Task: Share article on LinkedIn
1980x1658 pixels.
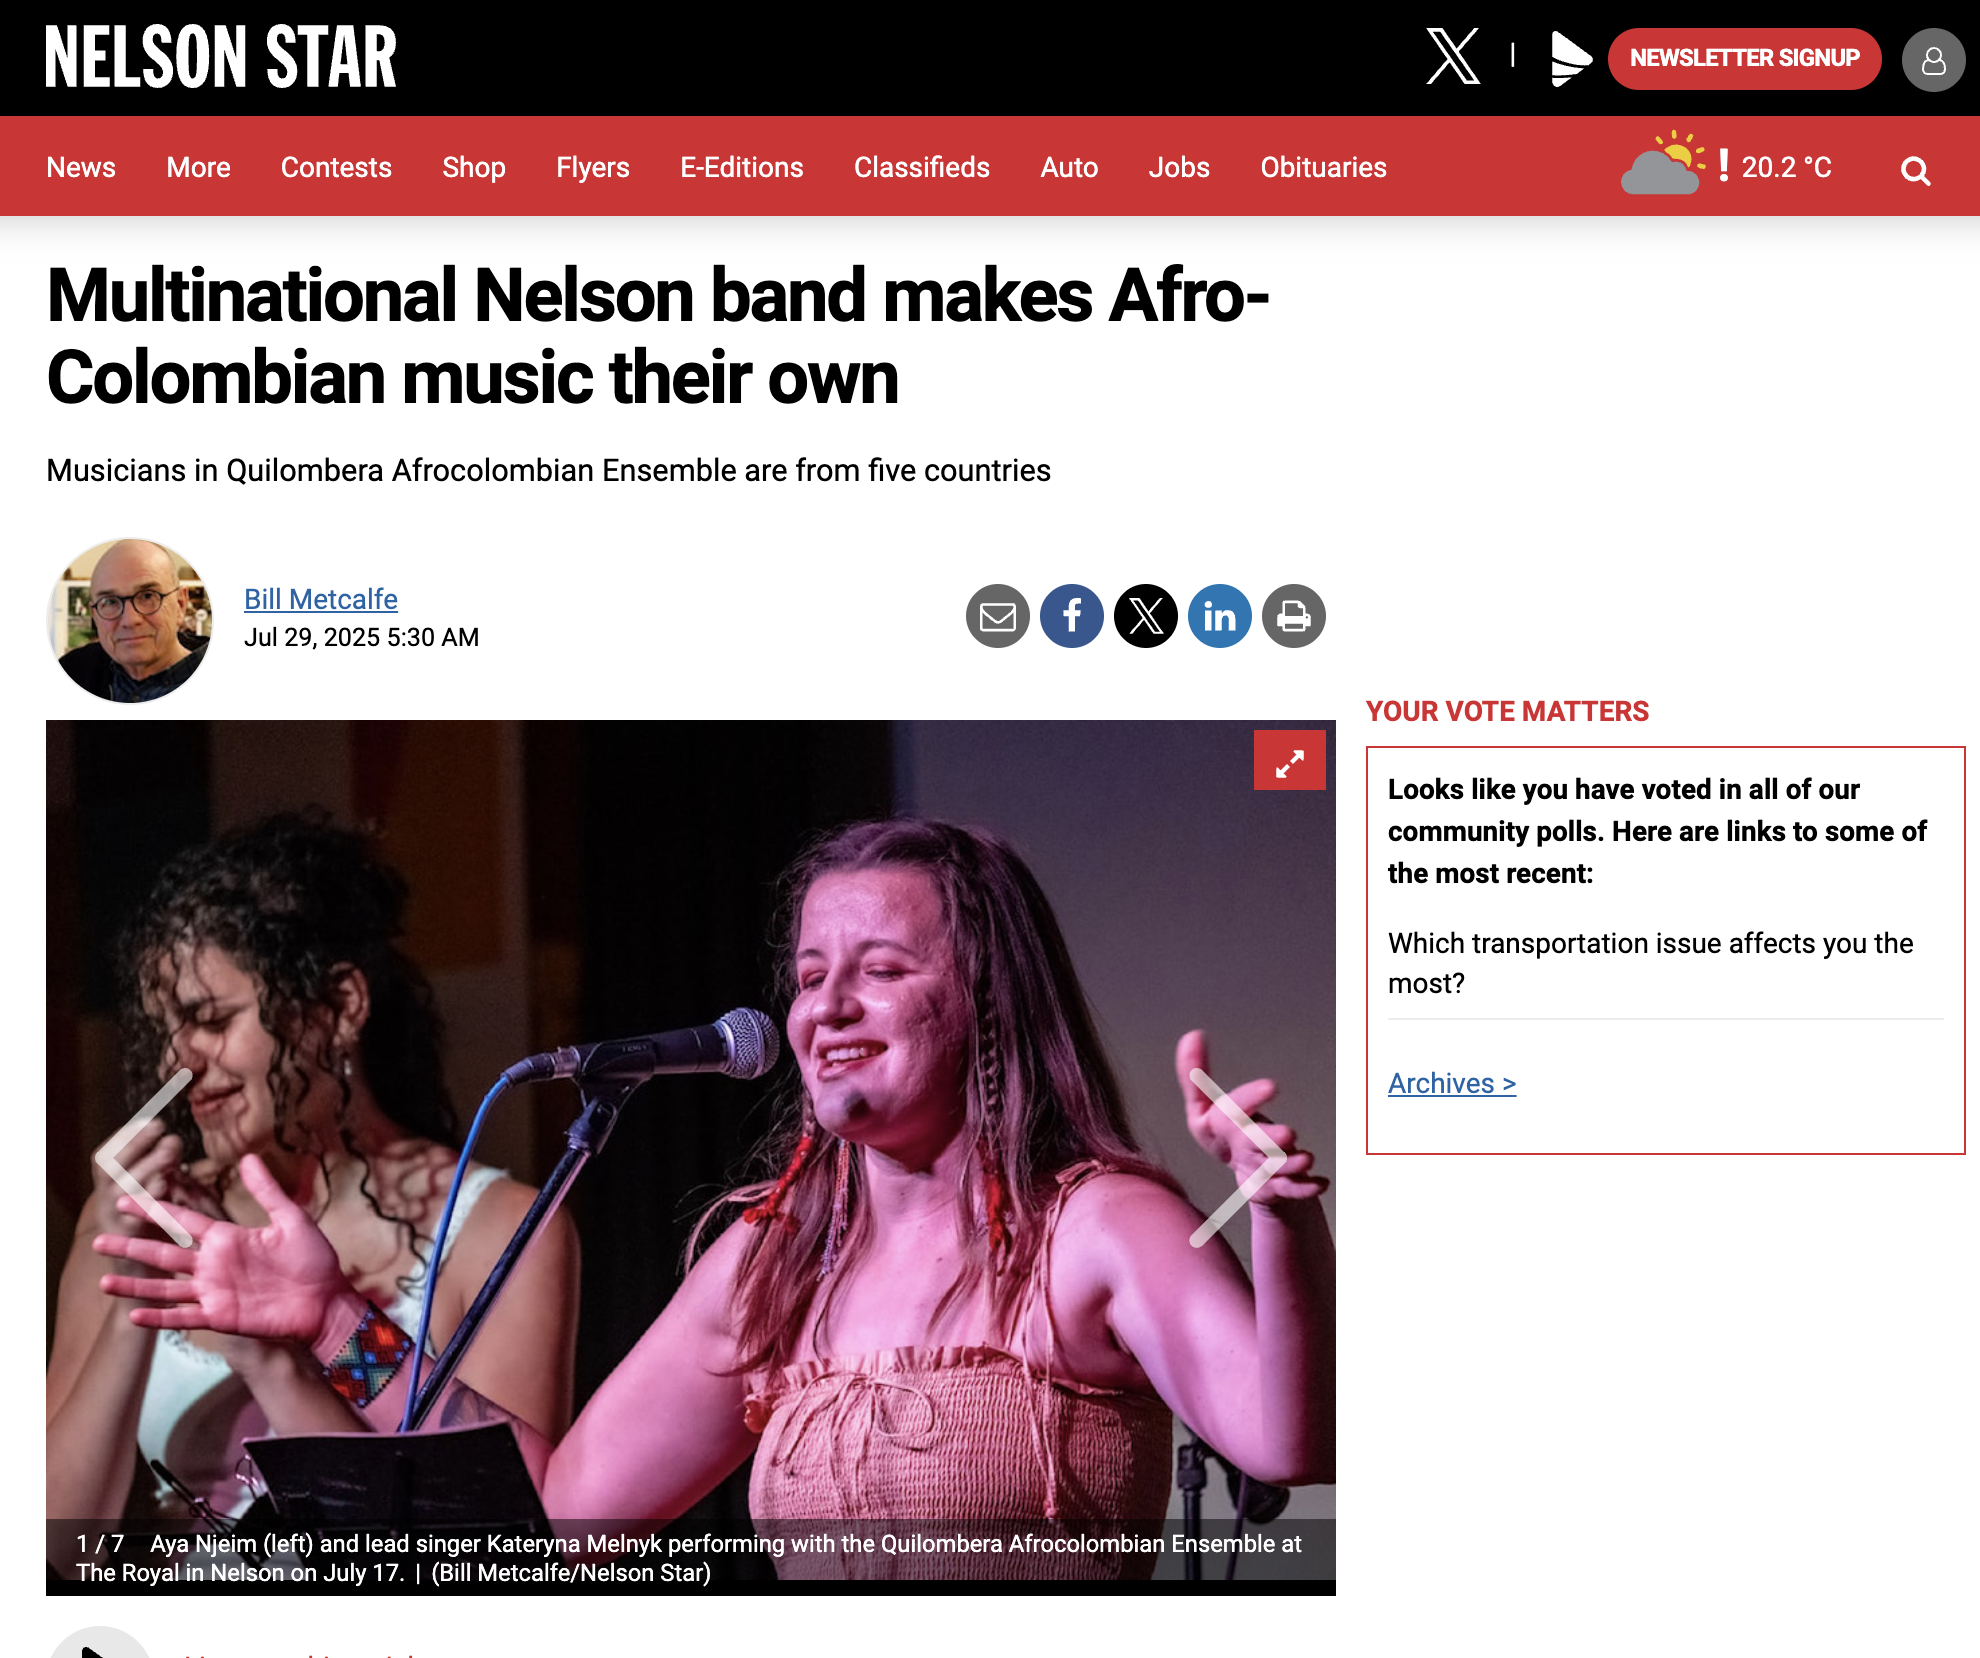Action: click(1219, 616)
